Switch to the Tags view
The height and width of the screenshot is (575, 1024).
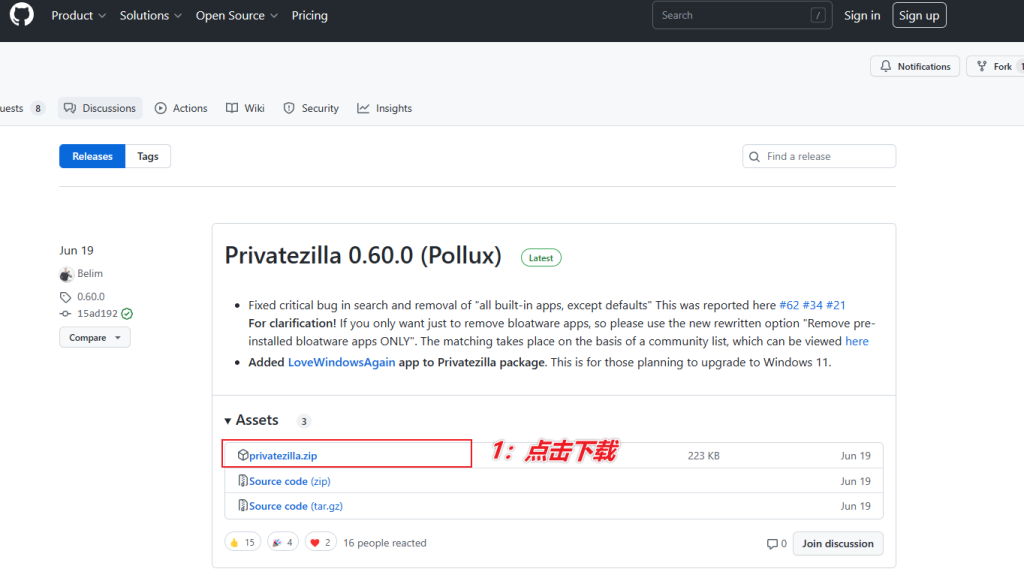click(148, 156)
